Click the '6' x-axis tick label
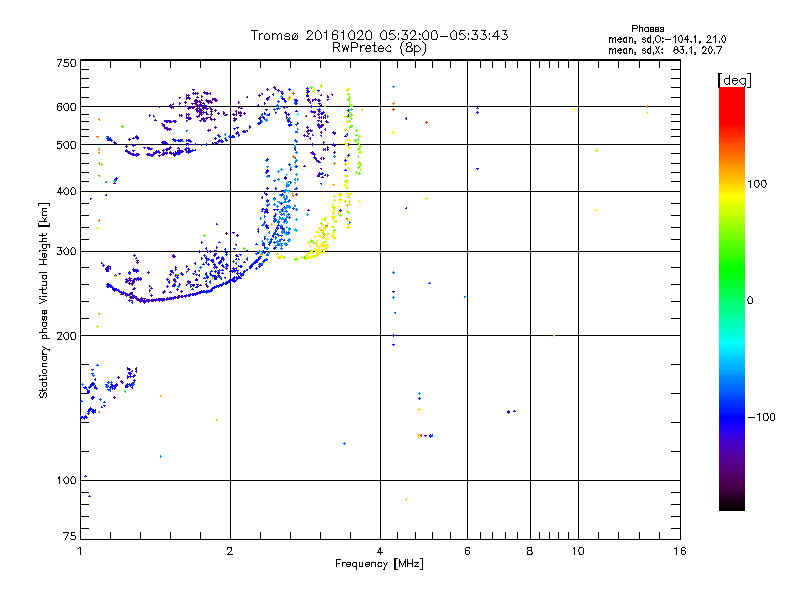The height and width of the screenshot is (600, 800). [467, 551]
